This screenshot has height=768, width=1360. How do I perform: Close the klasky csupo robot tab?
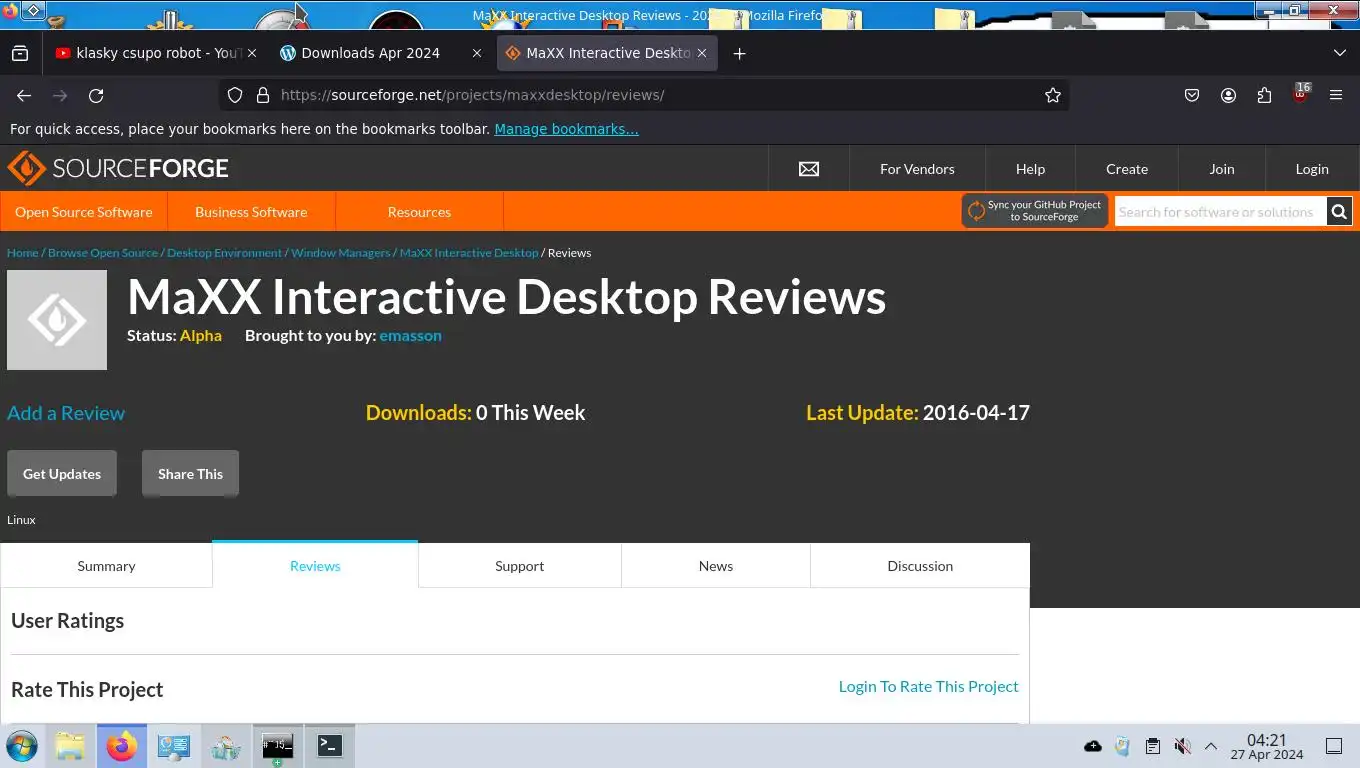(251, 53)
